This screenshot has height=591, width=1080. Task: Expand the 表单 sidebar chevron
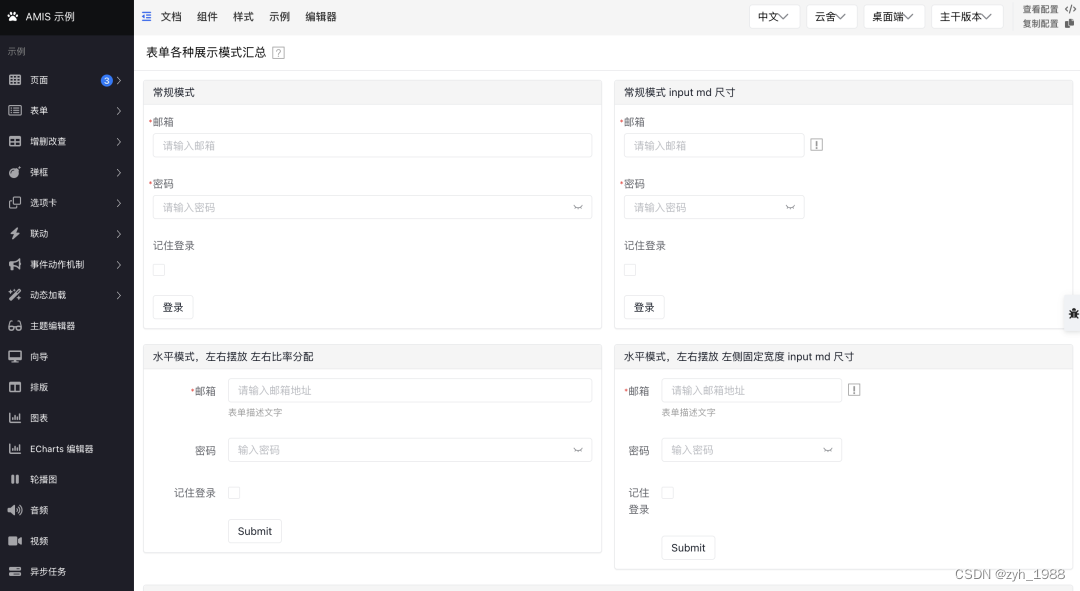pos(119,111)
